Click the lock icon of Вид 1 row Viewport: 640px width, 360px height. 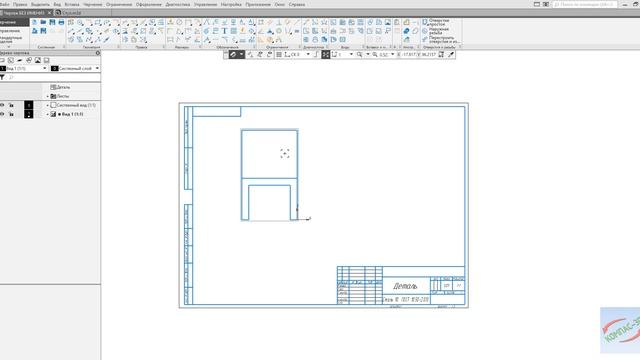click(11, 114)
